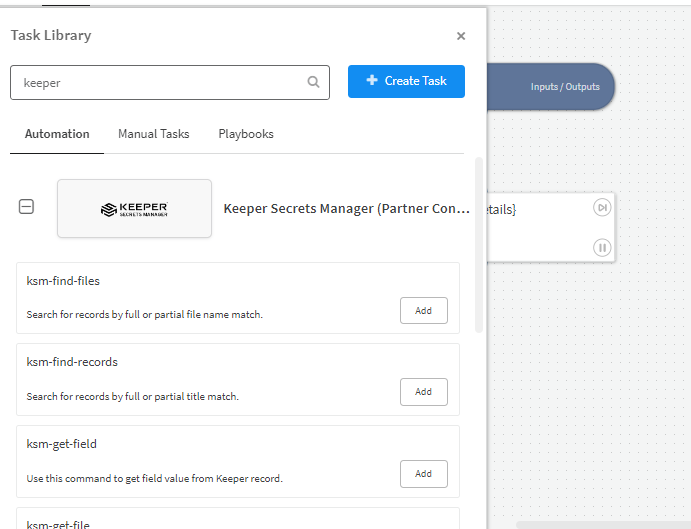Click the skip icon on the task node
Viewport: 691px width, 529px height.
click(602, 207)
